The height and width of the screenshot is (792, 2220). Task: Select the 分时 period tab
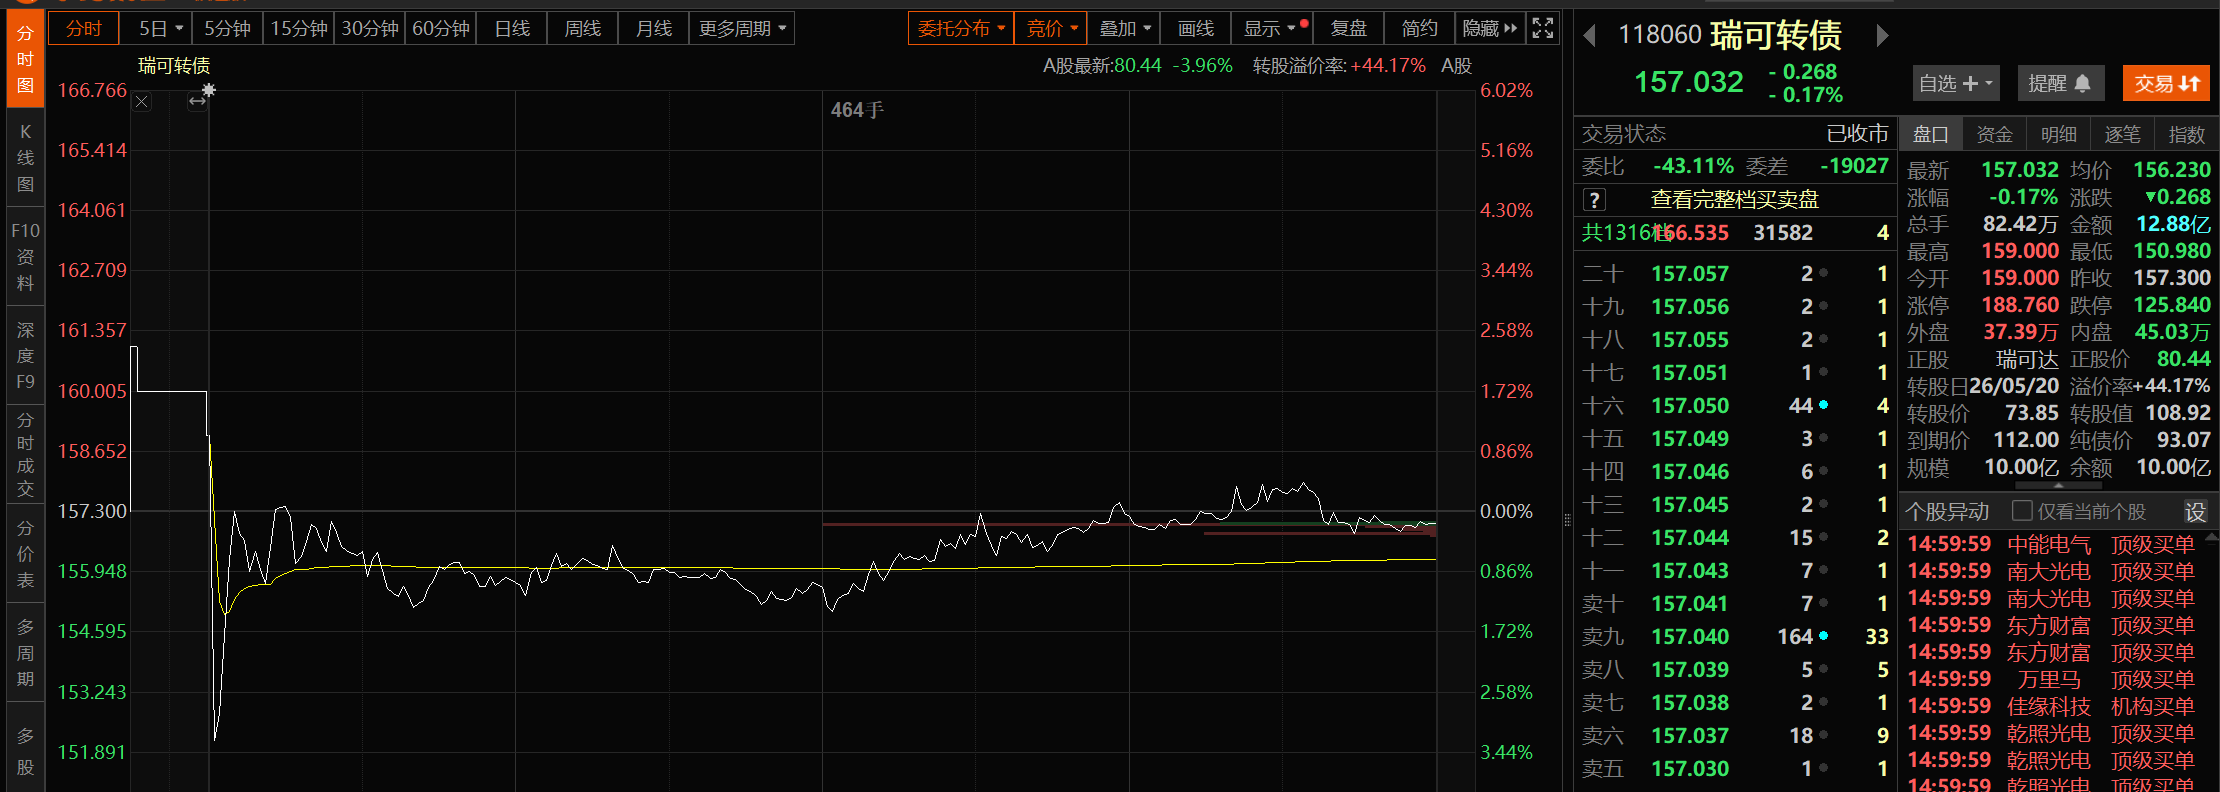[x=84, y=29]
